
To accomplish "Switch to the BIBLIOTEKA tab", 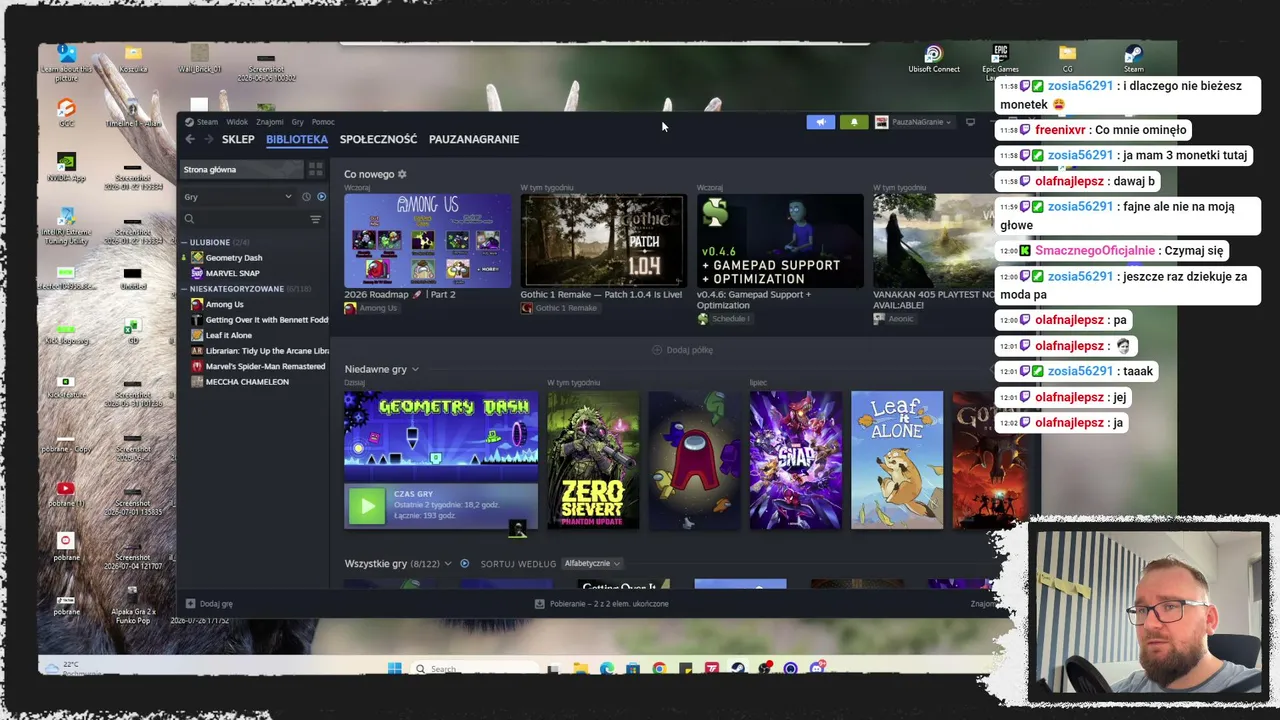I will 297,139.
